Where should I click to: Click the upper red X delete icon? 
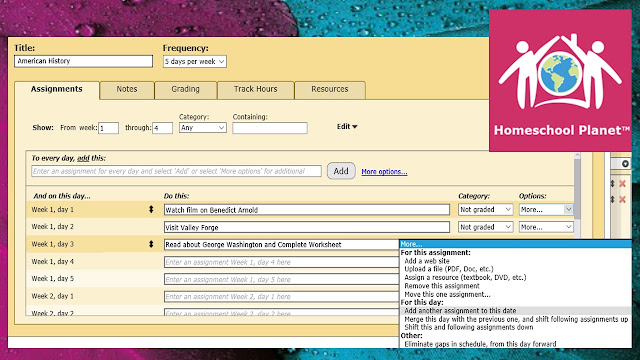point(622,184)
